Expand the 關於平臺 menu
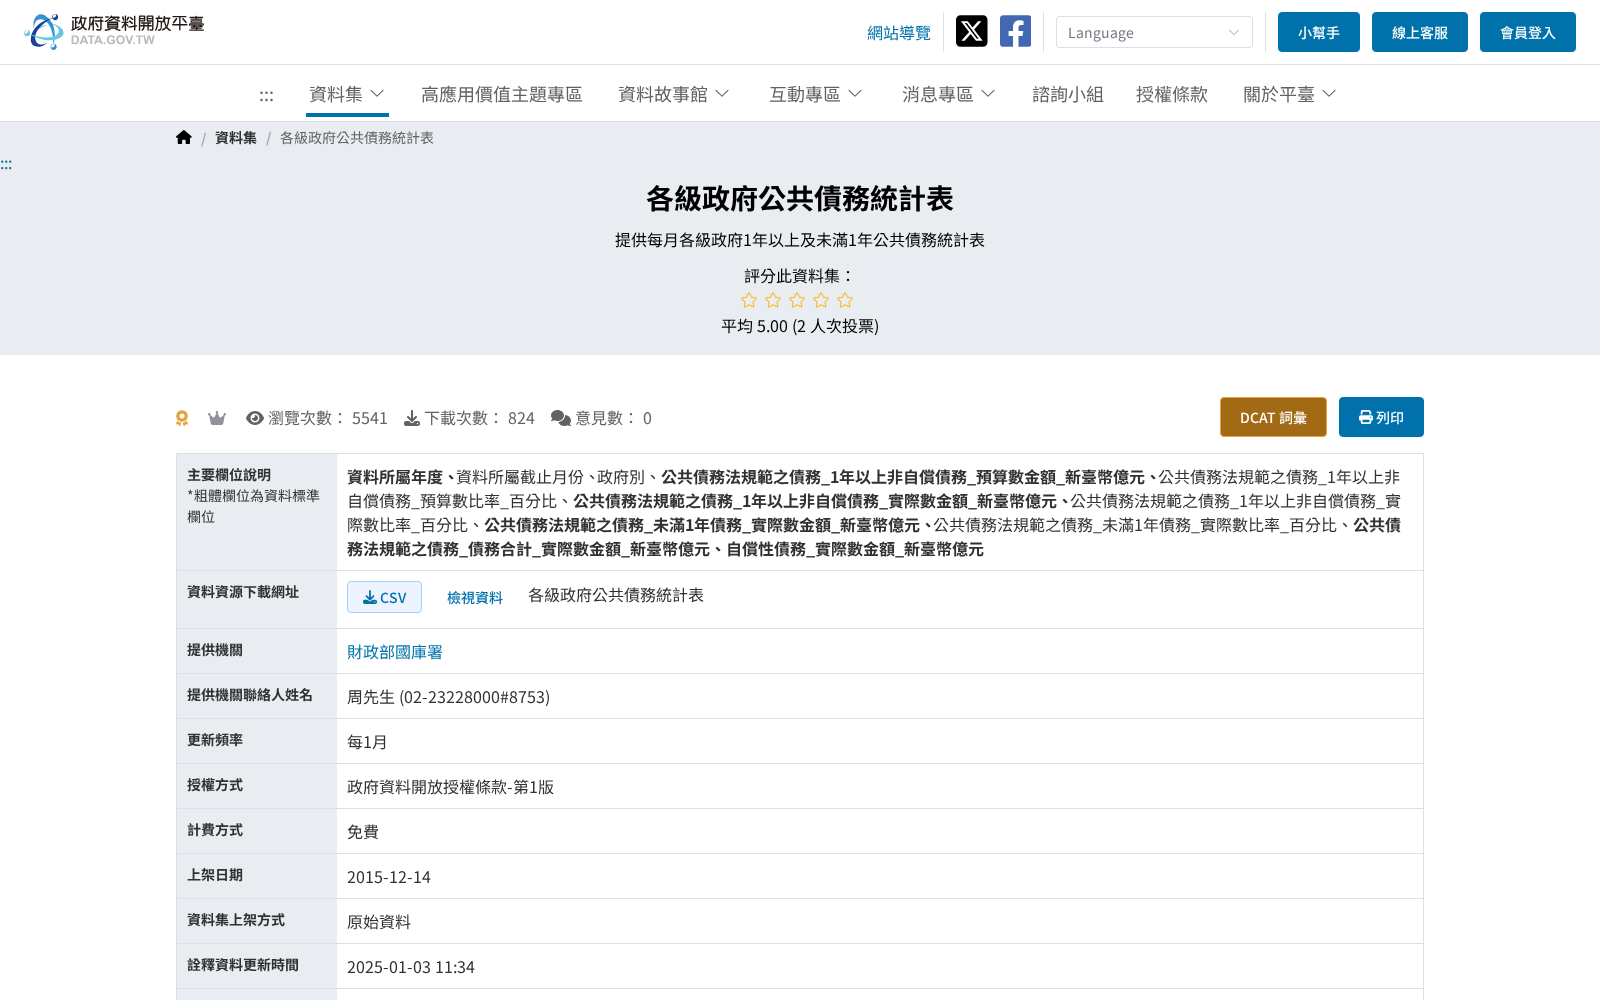Image resolution: width=1600 pixels, height=1000 pixels. (x=1290, y=94)
